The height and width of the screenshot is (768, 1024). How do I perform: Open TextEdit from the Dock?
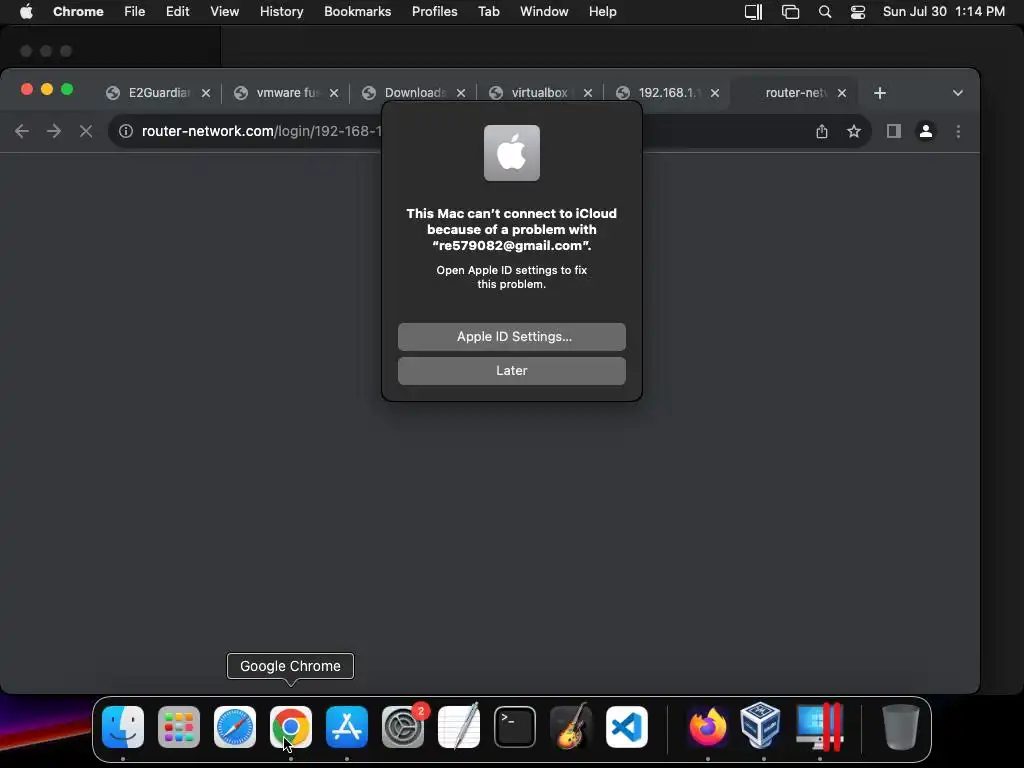point(458,726)
